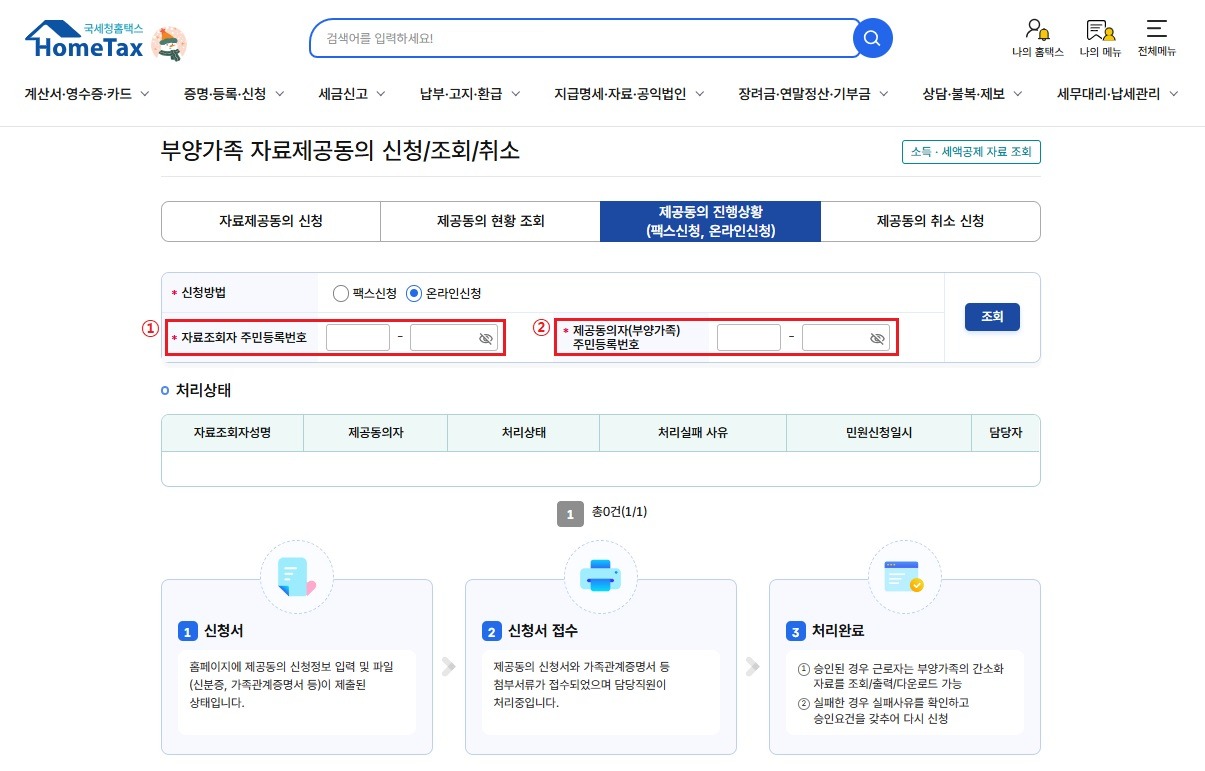Click the 신청서 접수 printer icon

(x=600, y=577)
